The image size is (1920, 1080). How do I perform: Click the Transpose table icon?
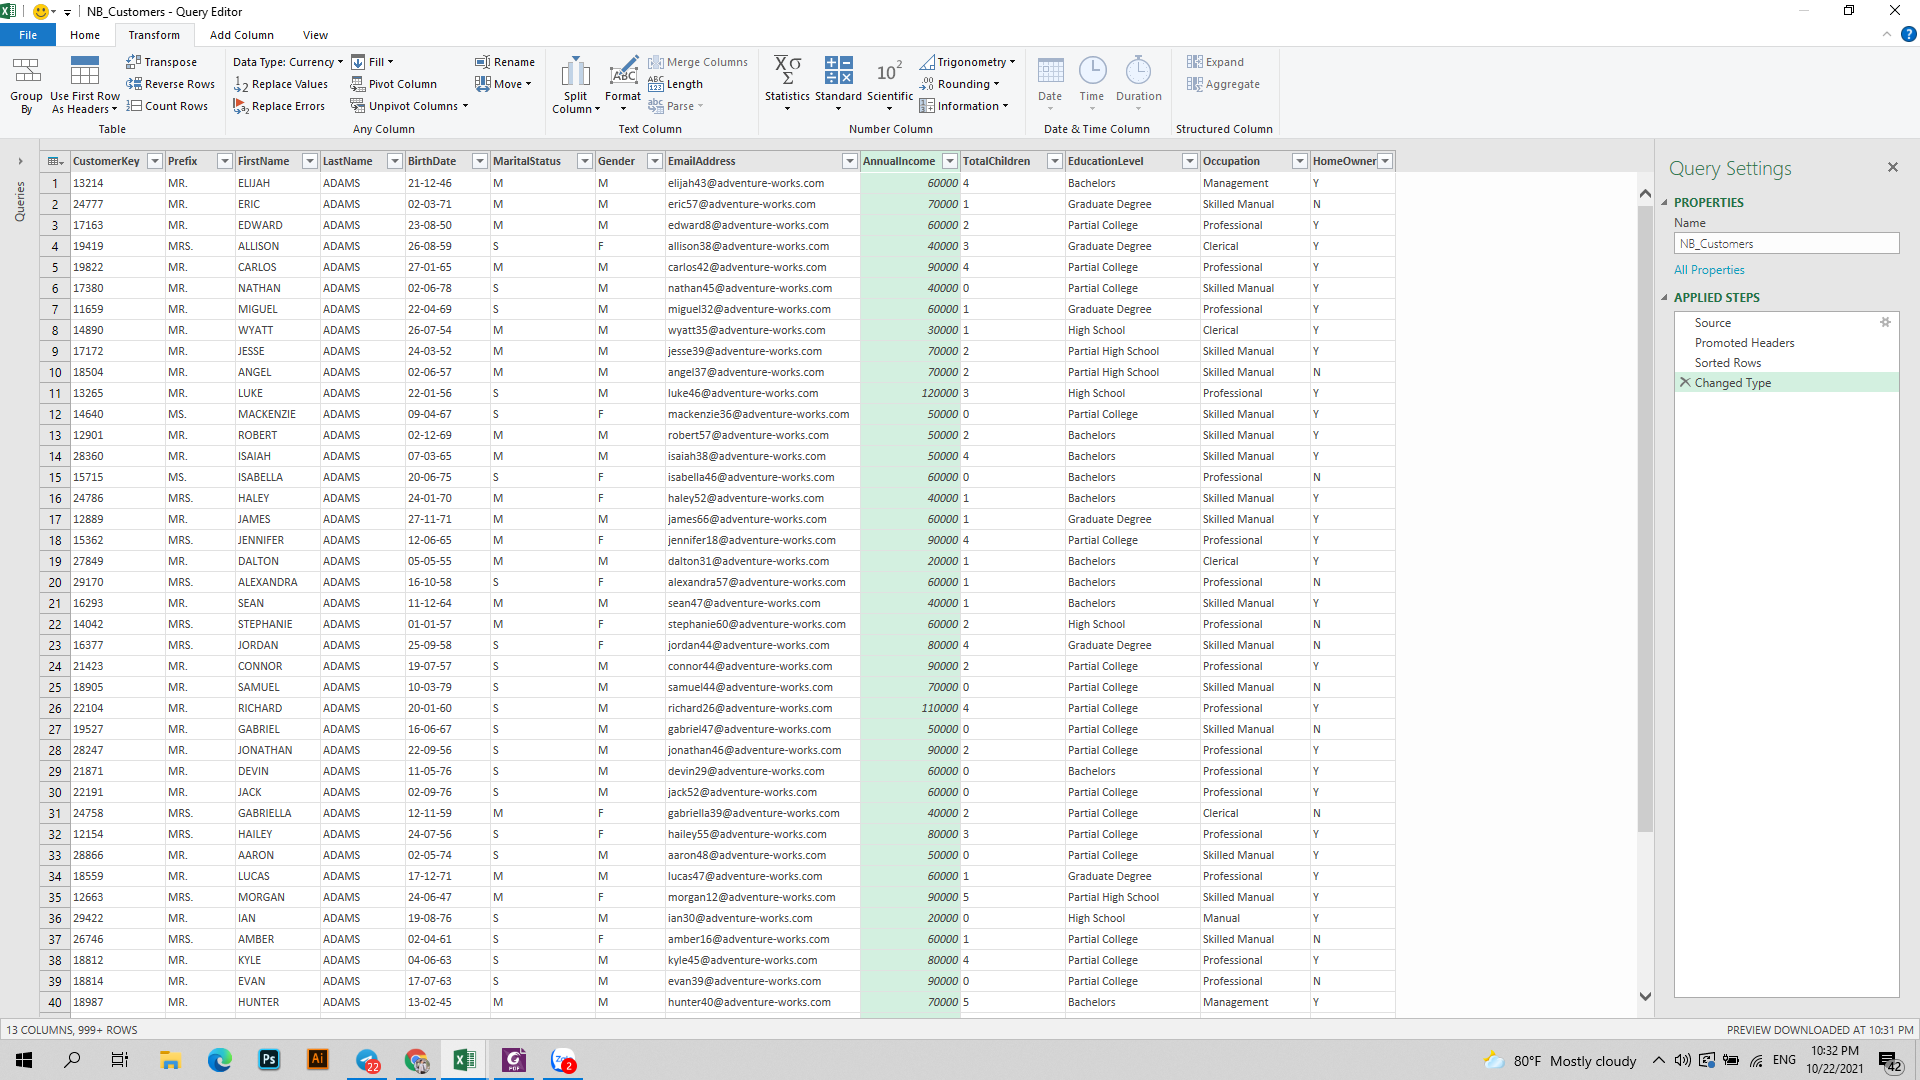(x=134, y=62)
